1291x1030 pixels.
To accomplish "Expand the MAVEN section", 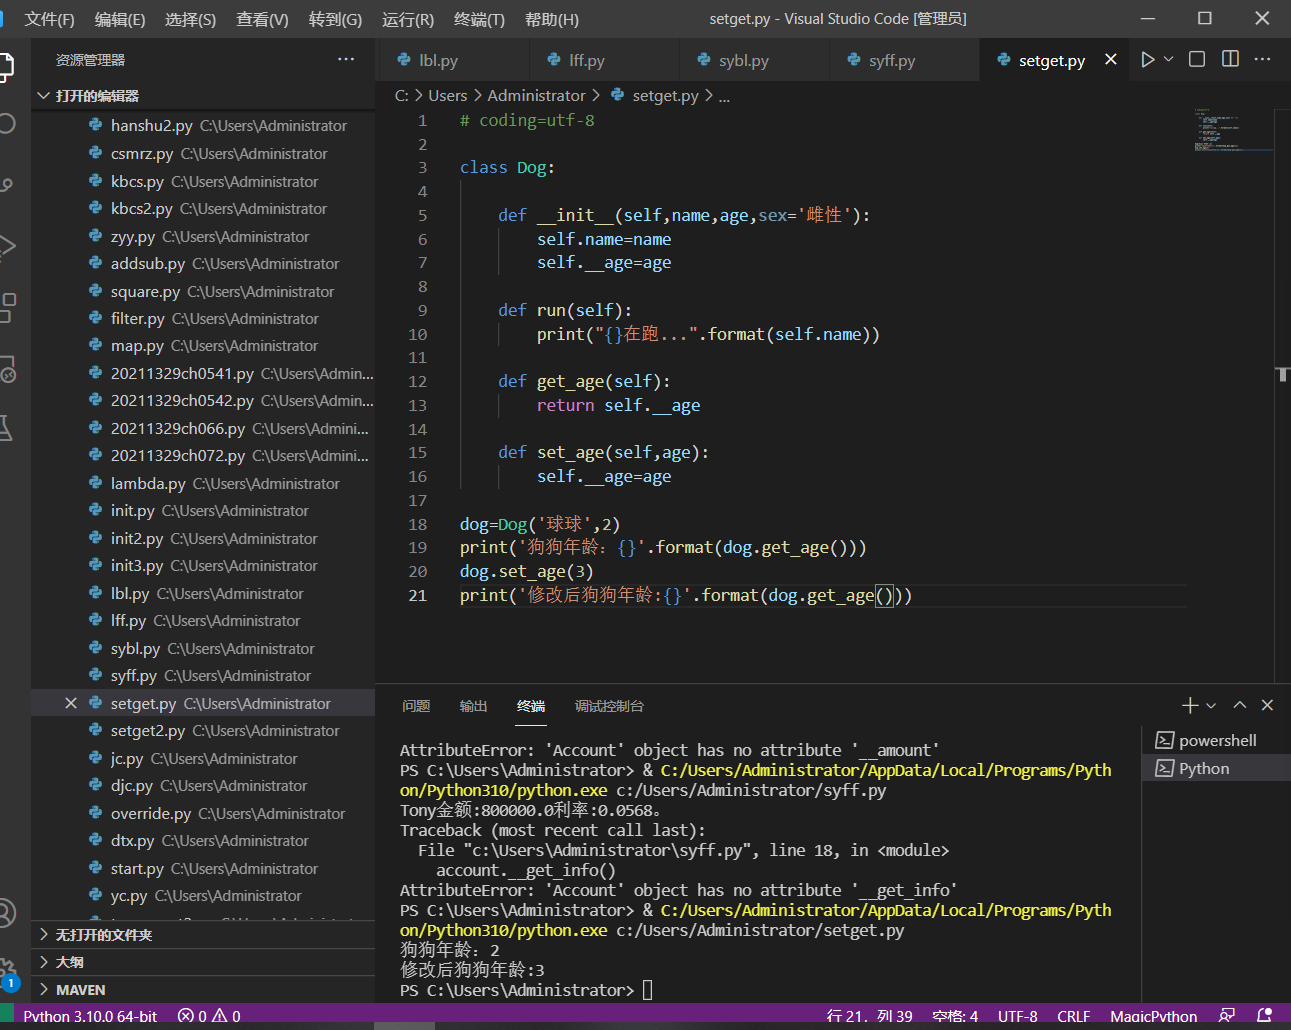I will point(80,990).
